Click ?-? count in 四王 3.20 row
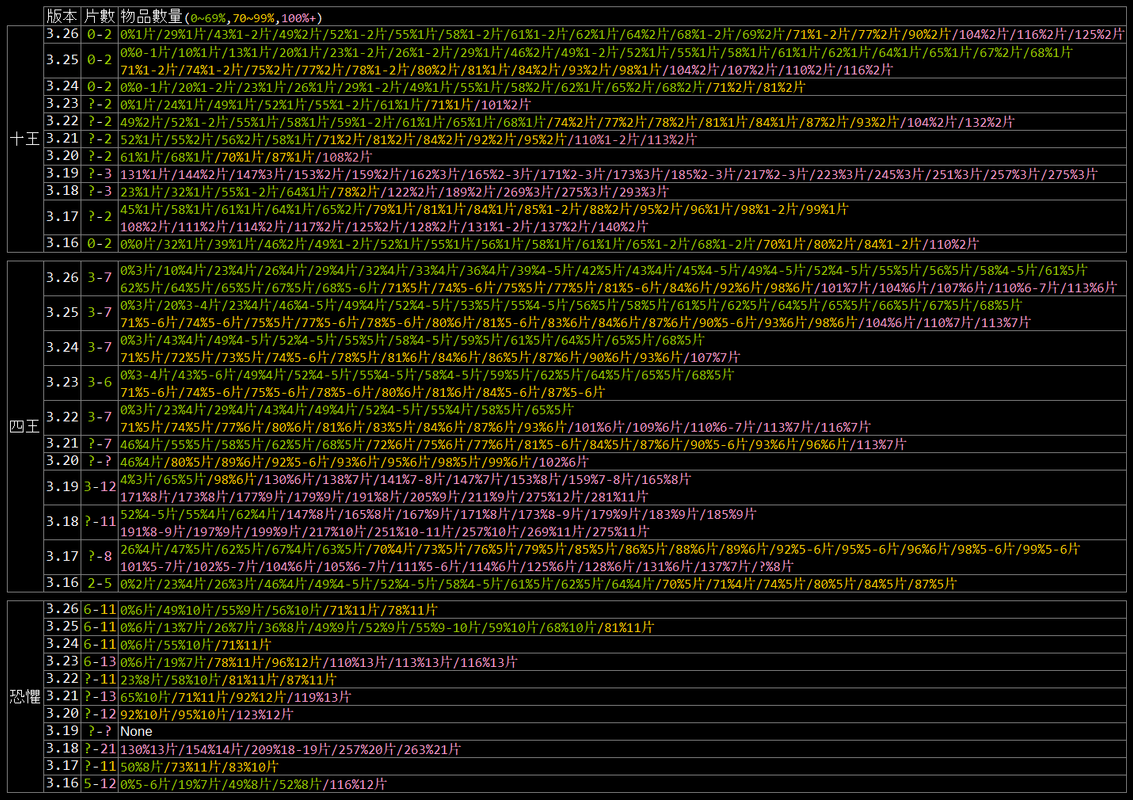The width and height of the screenshot is (1133, 800). coord(100,461)
